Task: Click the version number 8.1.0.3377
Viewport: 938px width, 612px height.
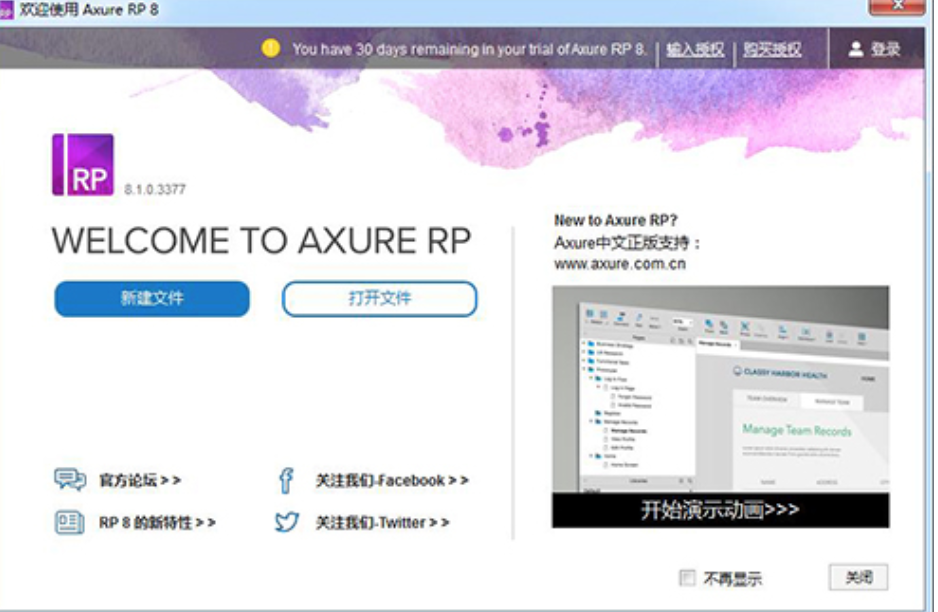Action: click(155, 190)
